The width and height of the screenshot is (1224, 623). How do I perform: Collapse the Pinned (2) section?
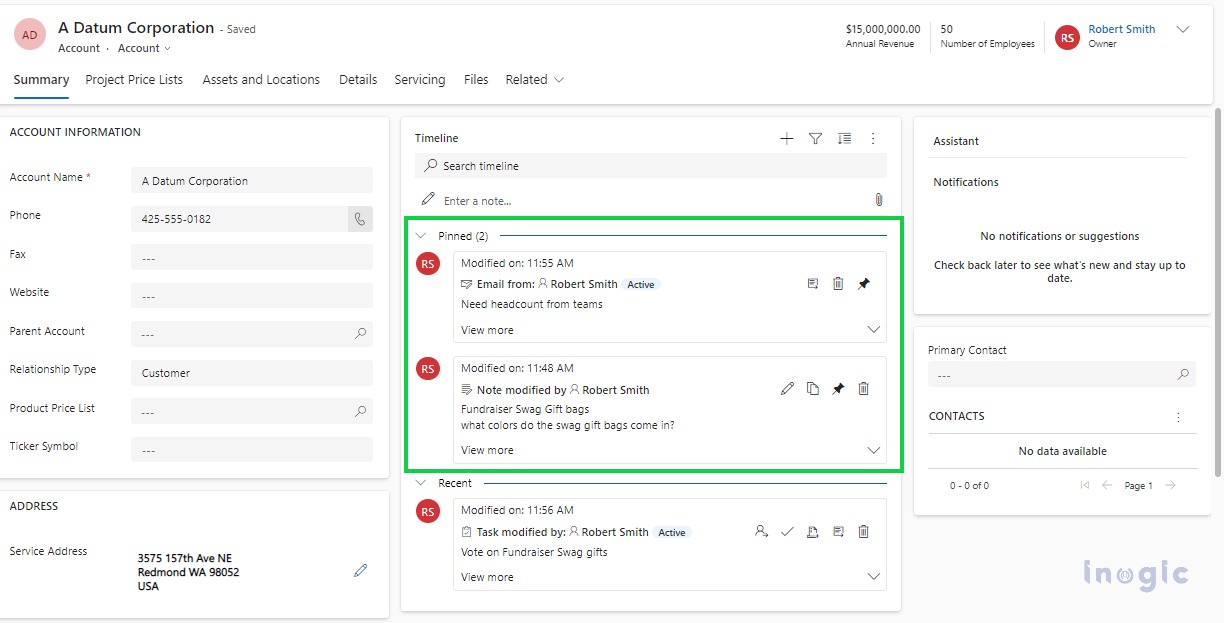(x=420, y=236)
